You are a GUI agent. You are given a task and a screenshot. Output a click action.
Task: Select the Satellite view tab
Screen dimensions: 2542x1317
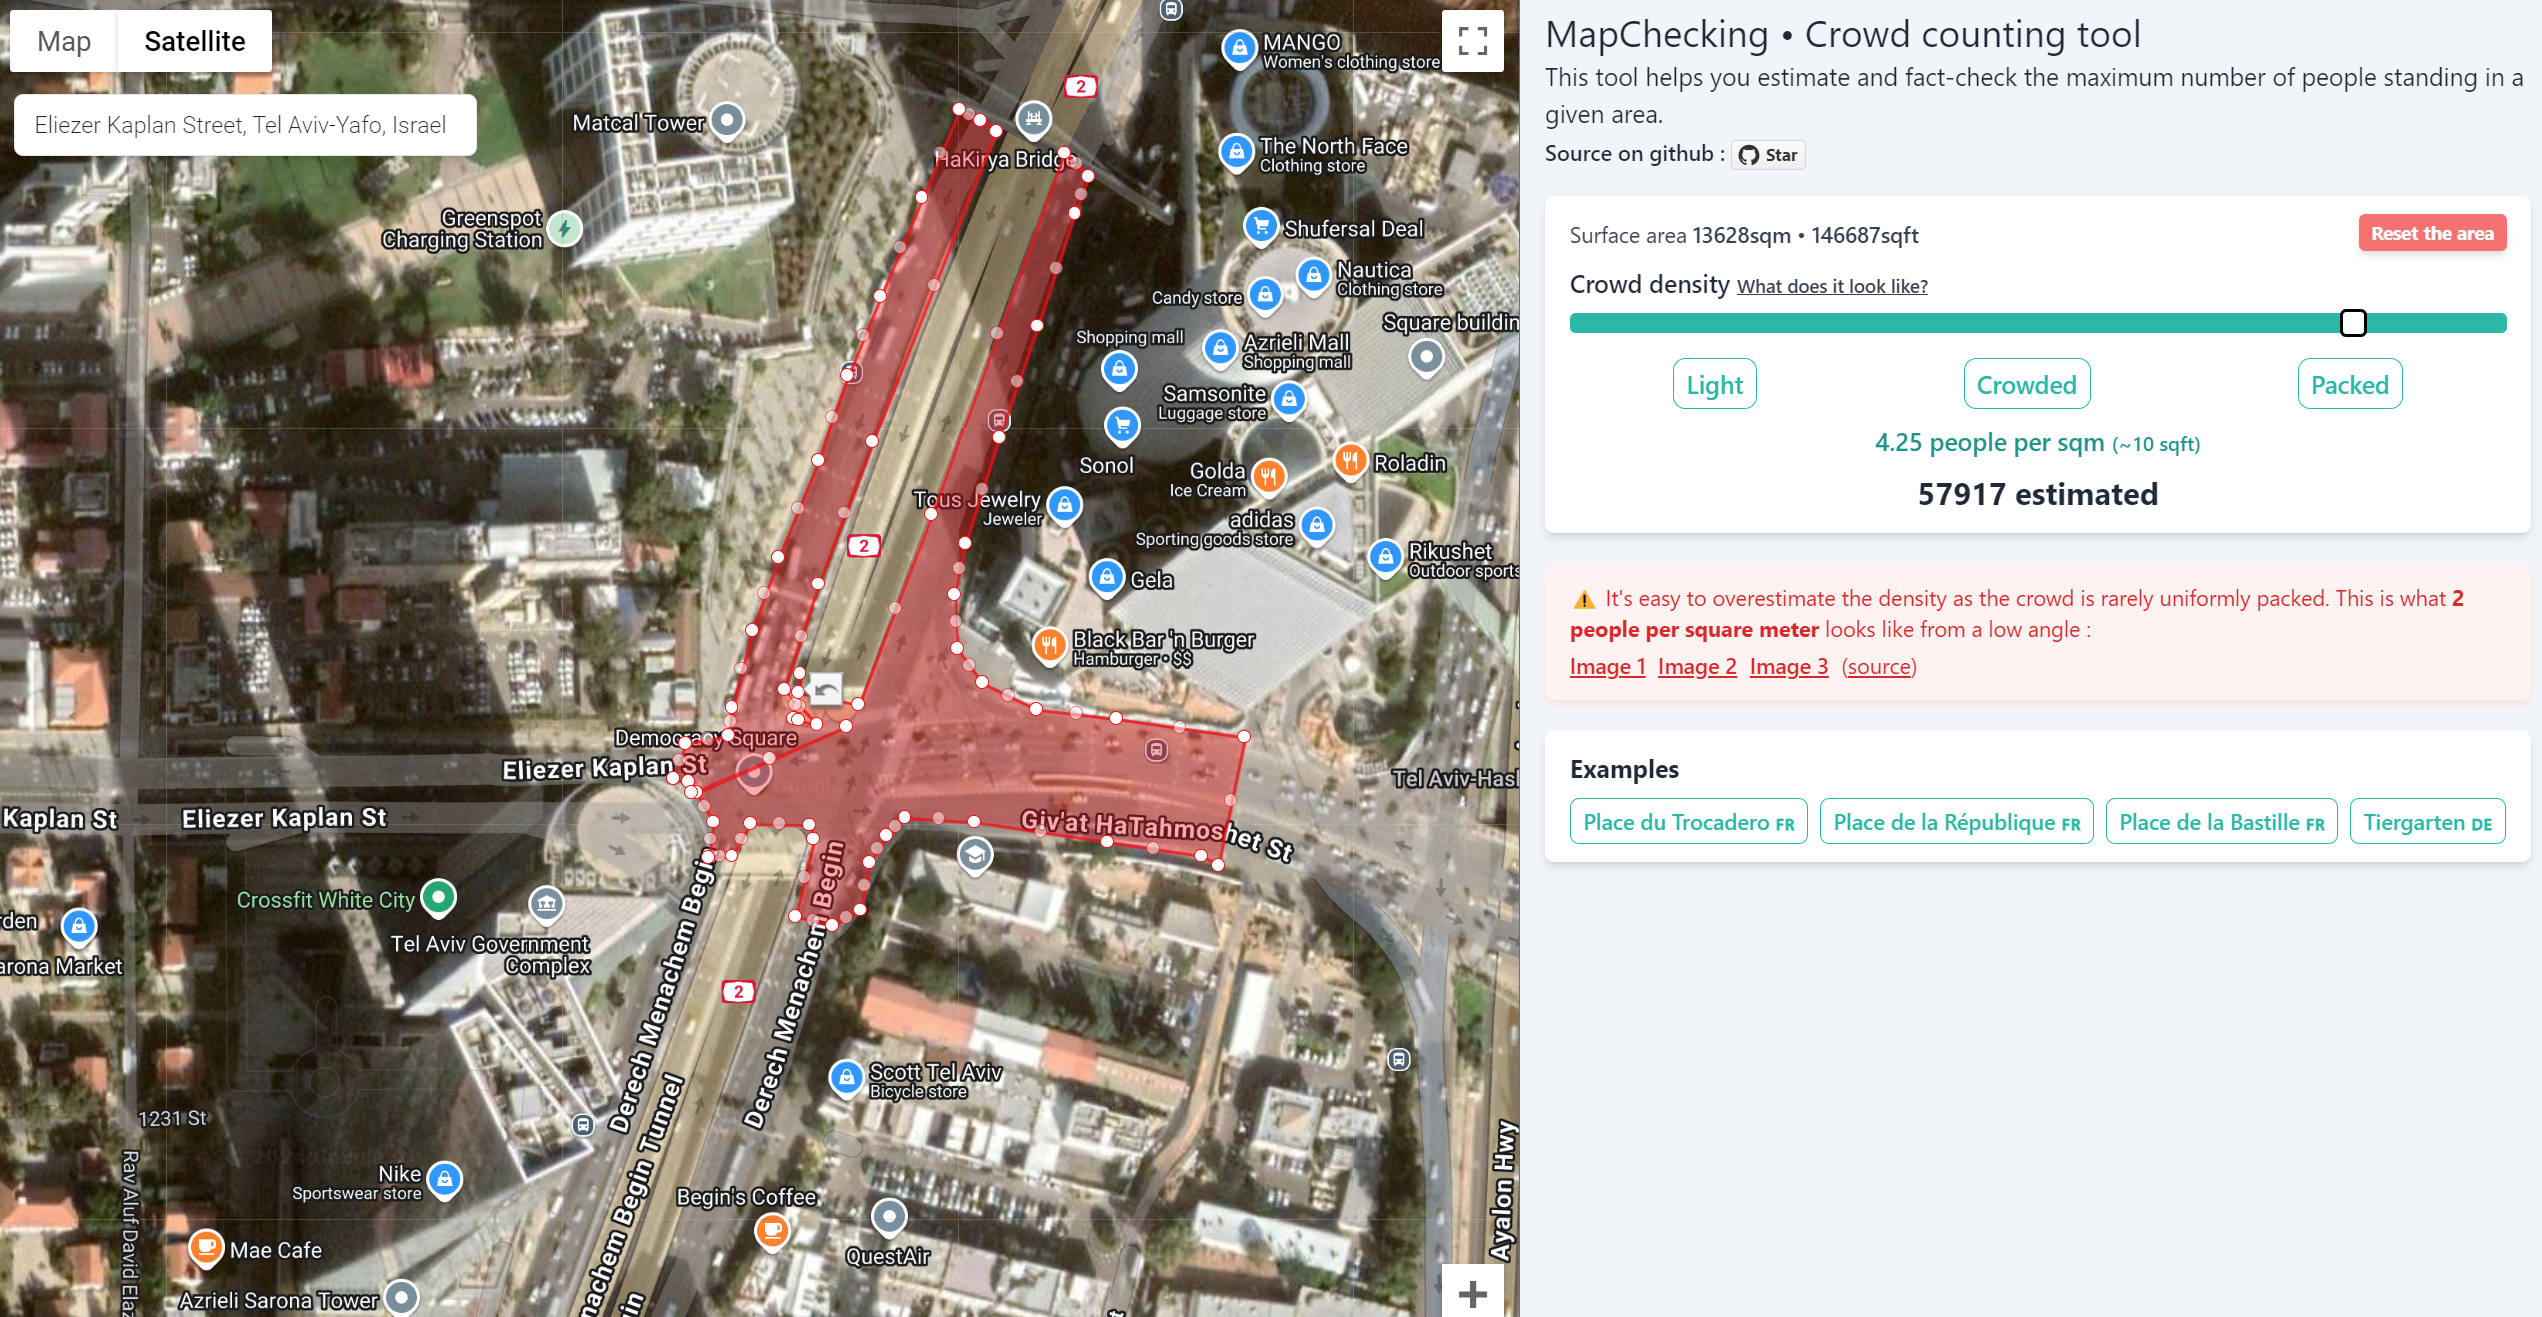pyautogui.click(x=194, y=41)
